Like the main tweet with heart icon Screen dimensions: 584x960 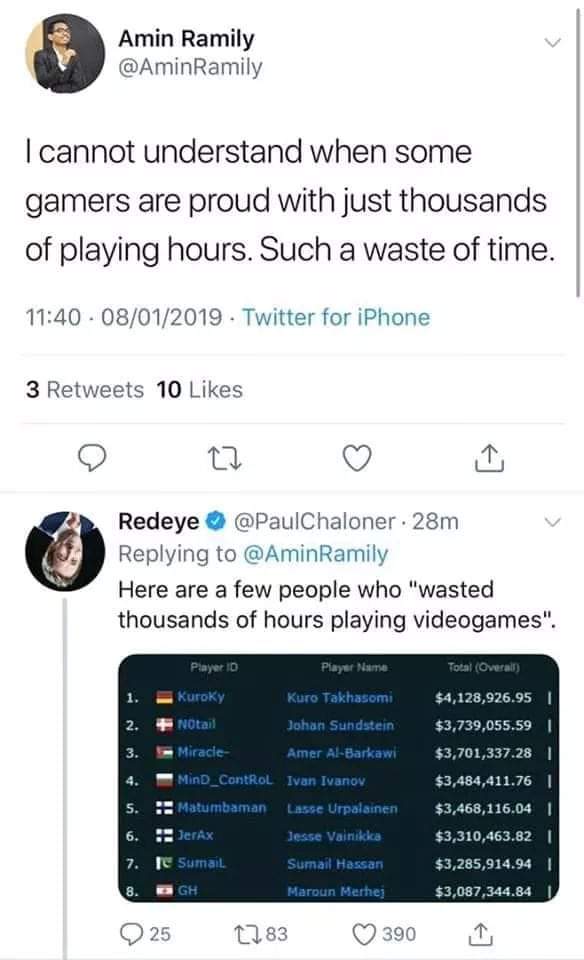357,458
